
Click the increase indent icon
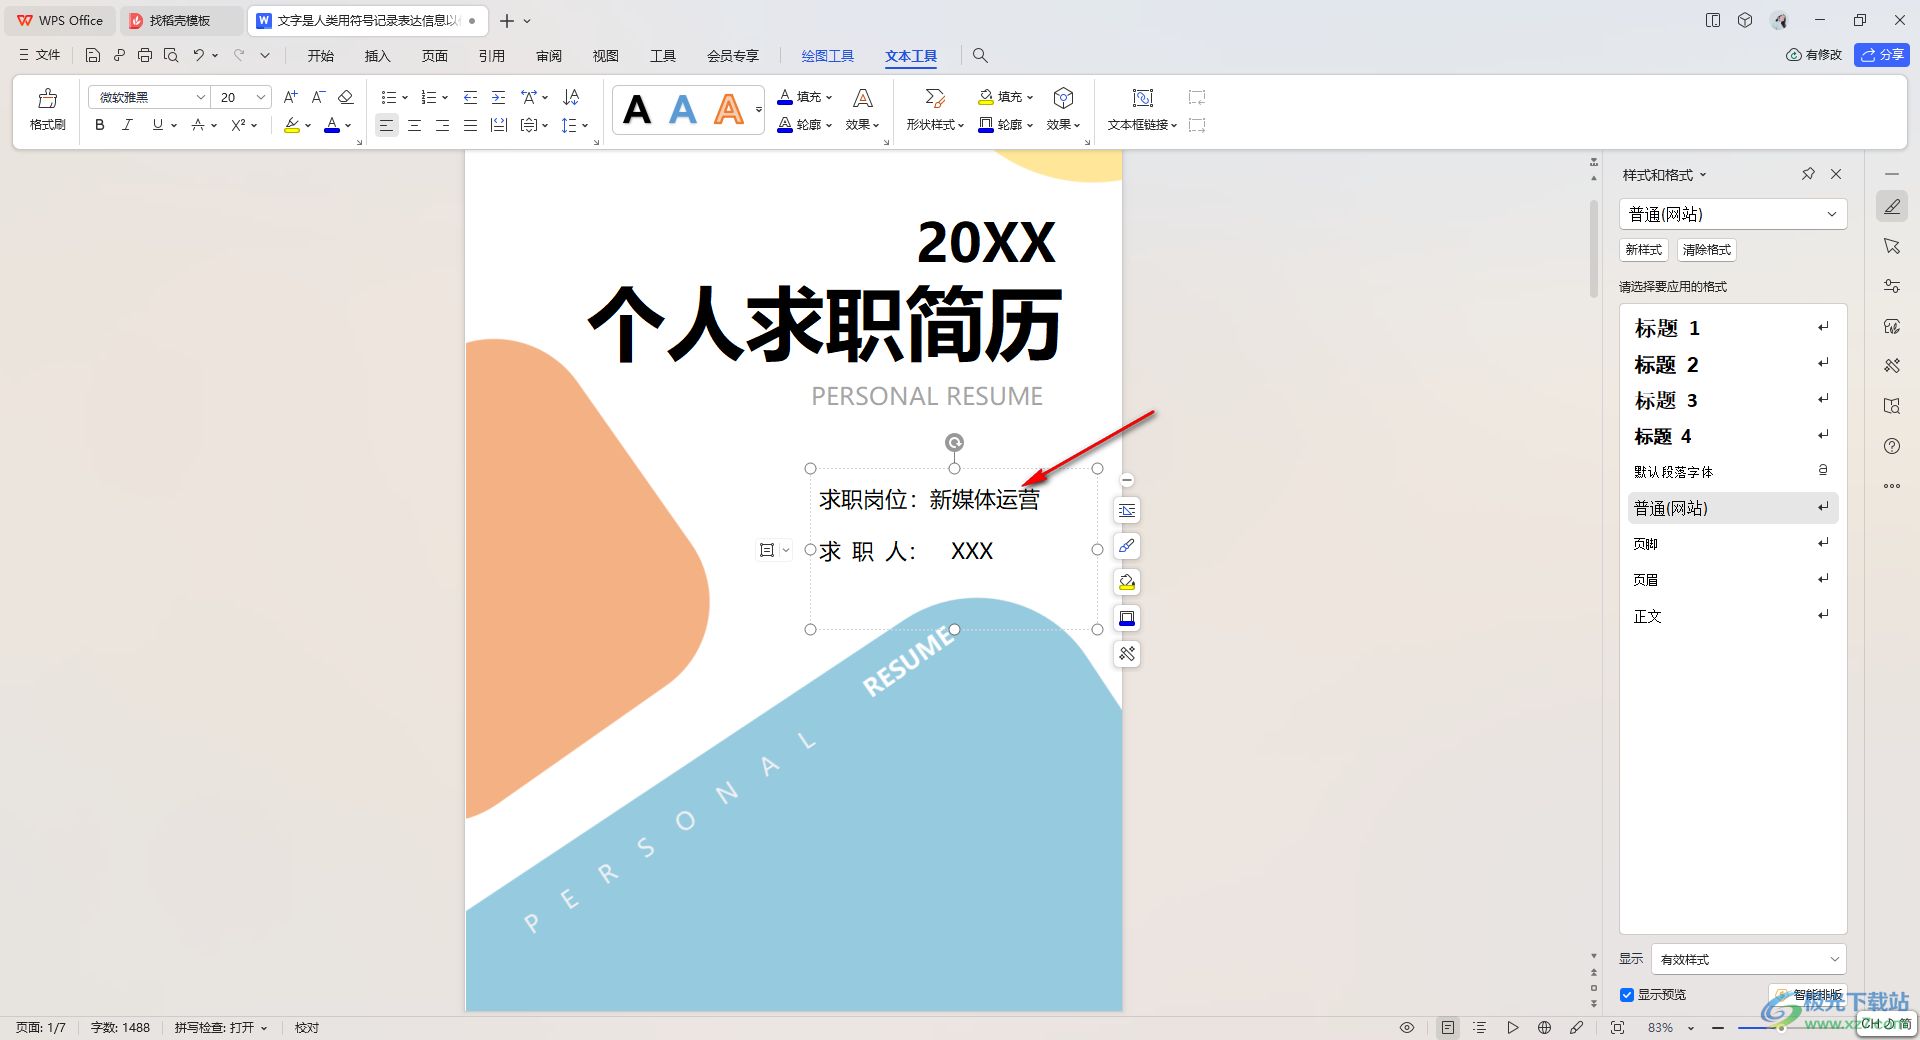click(x=498, y=97)
